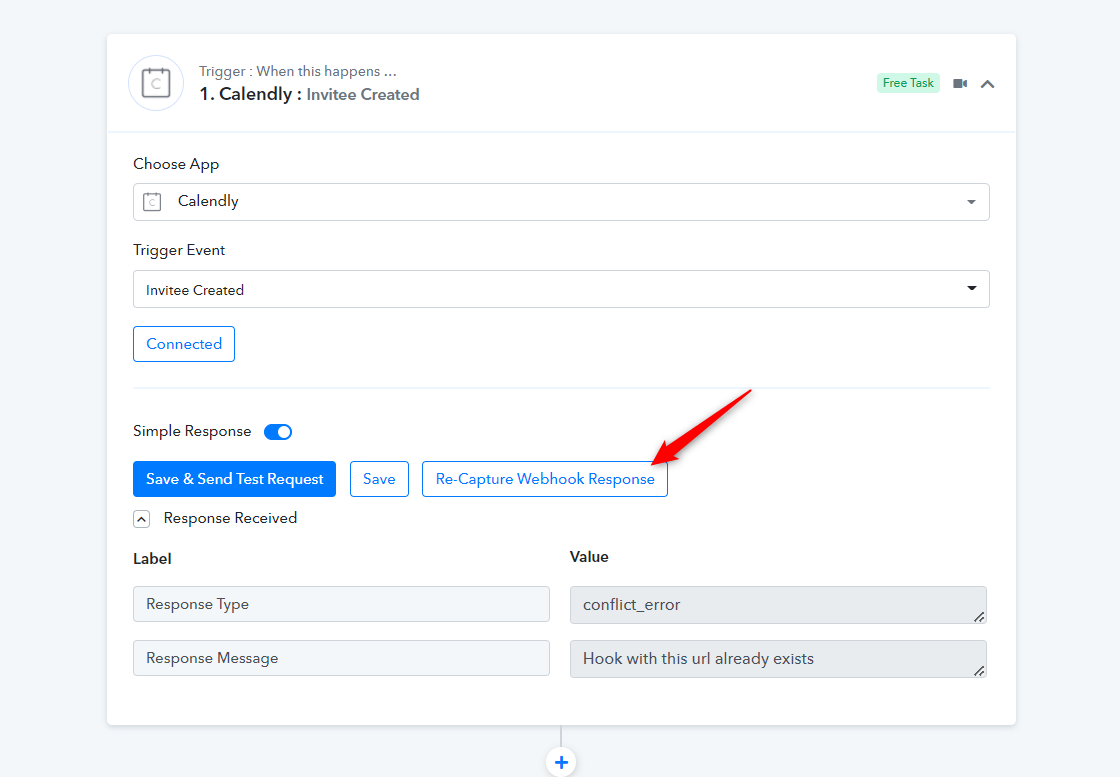Click the small Calendly icon in Choose App field
The height and width of the screenshot is (777, 1120).
[x=152, y=202]
